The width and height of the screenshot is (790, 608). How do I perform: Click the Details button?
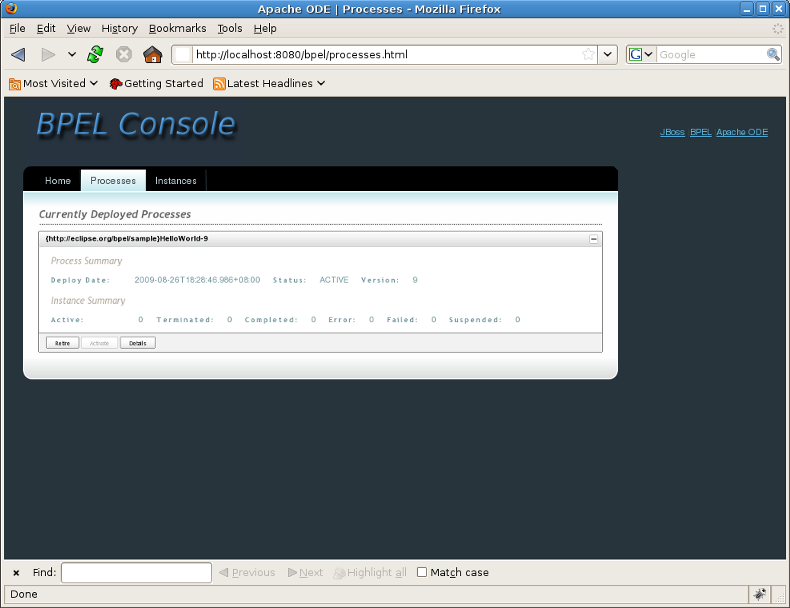point(138,343)
